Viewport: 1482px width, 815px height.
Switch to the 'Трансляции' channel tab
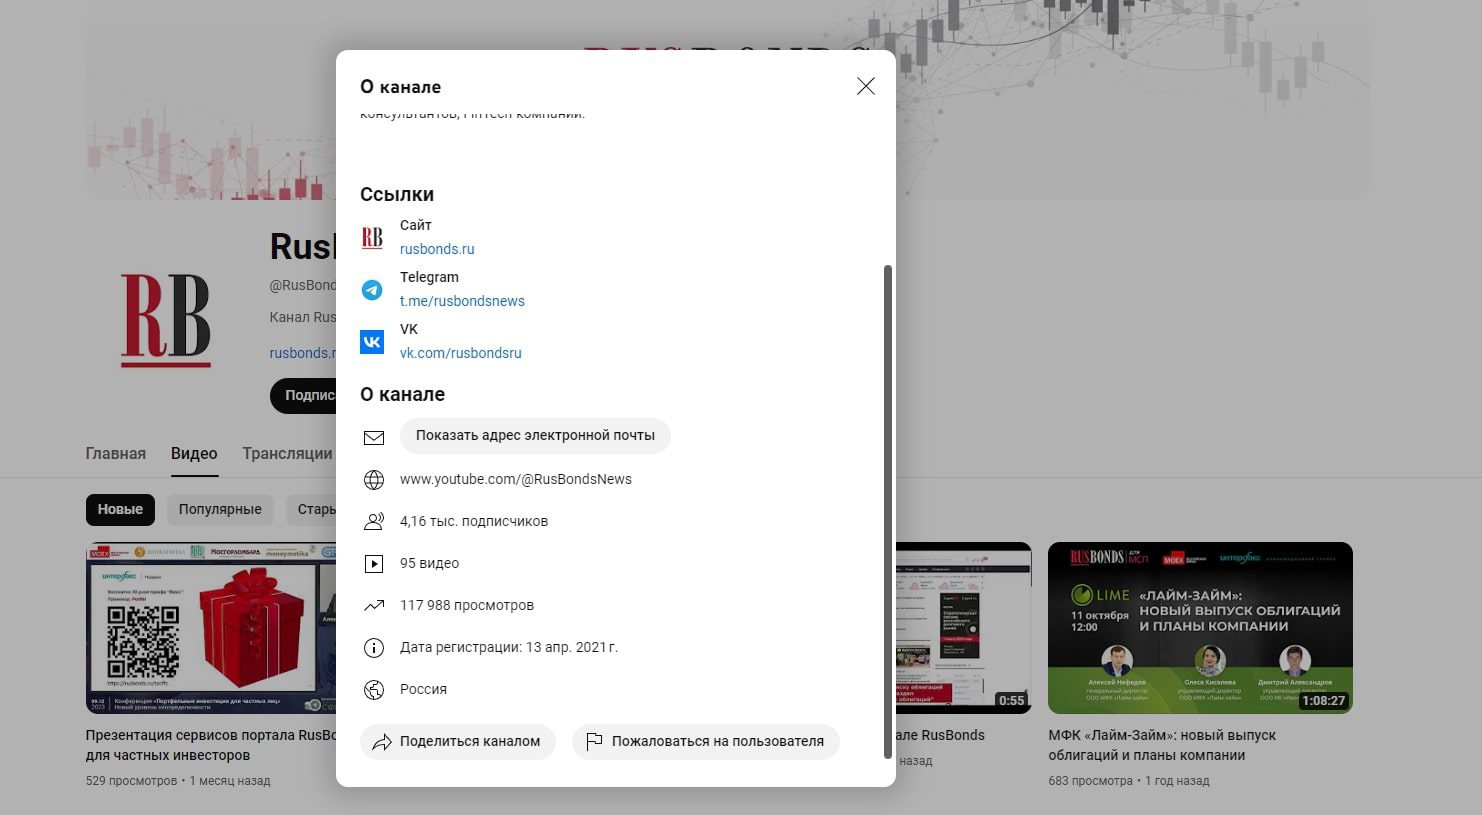287,454
